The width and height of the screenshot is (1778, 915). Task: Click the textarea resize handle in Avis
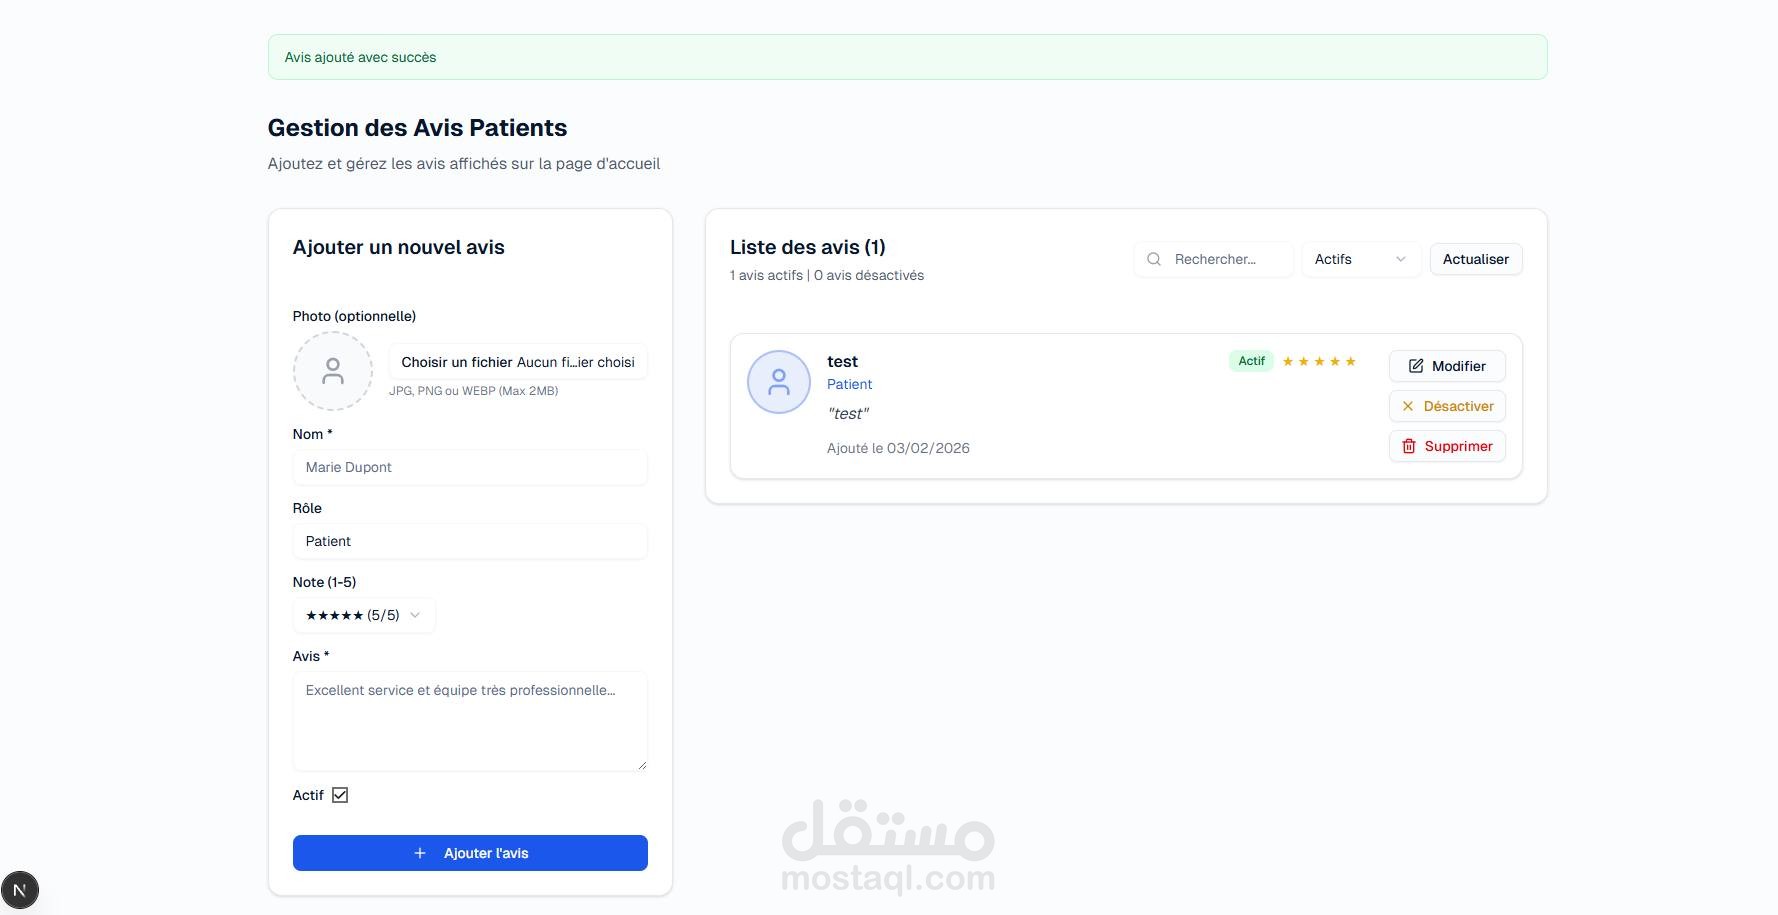641,764
